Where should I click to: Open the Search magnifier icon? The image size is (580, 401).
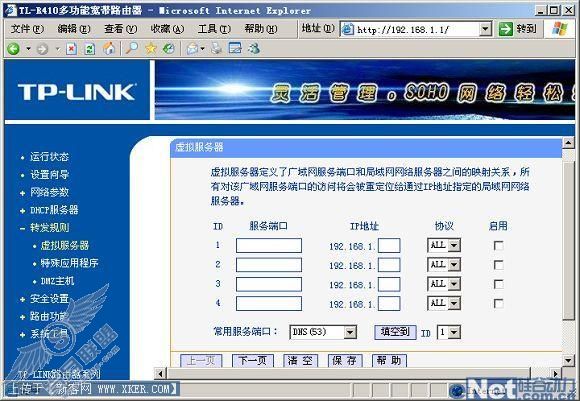(x=131, y=48)
